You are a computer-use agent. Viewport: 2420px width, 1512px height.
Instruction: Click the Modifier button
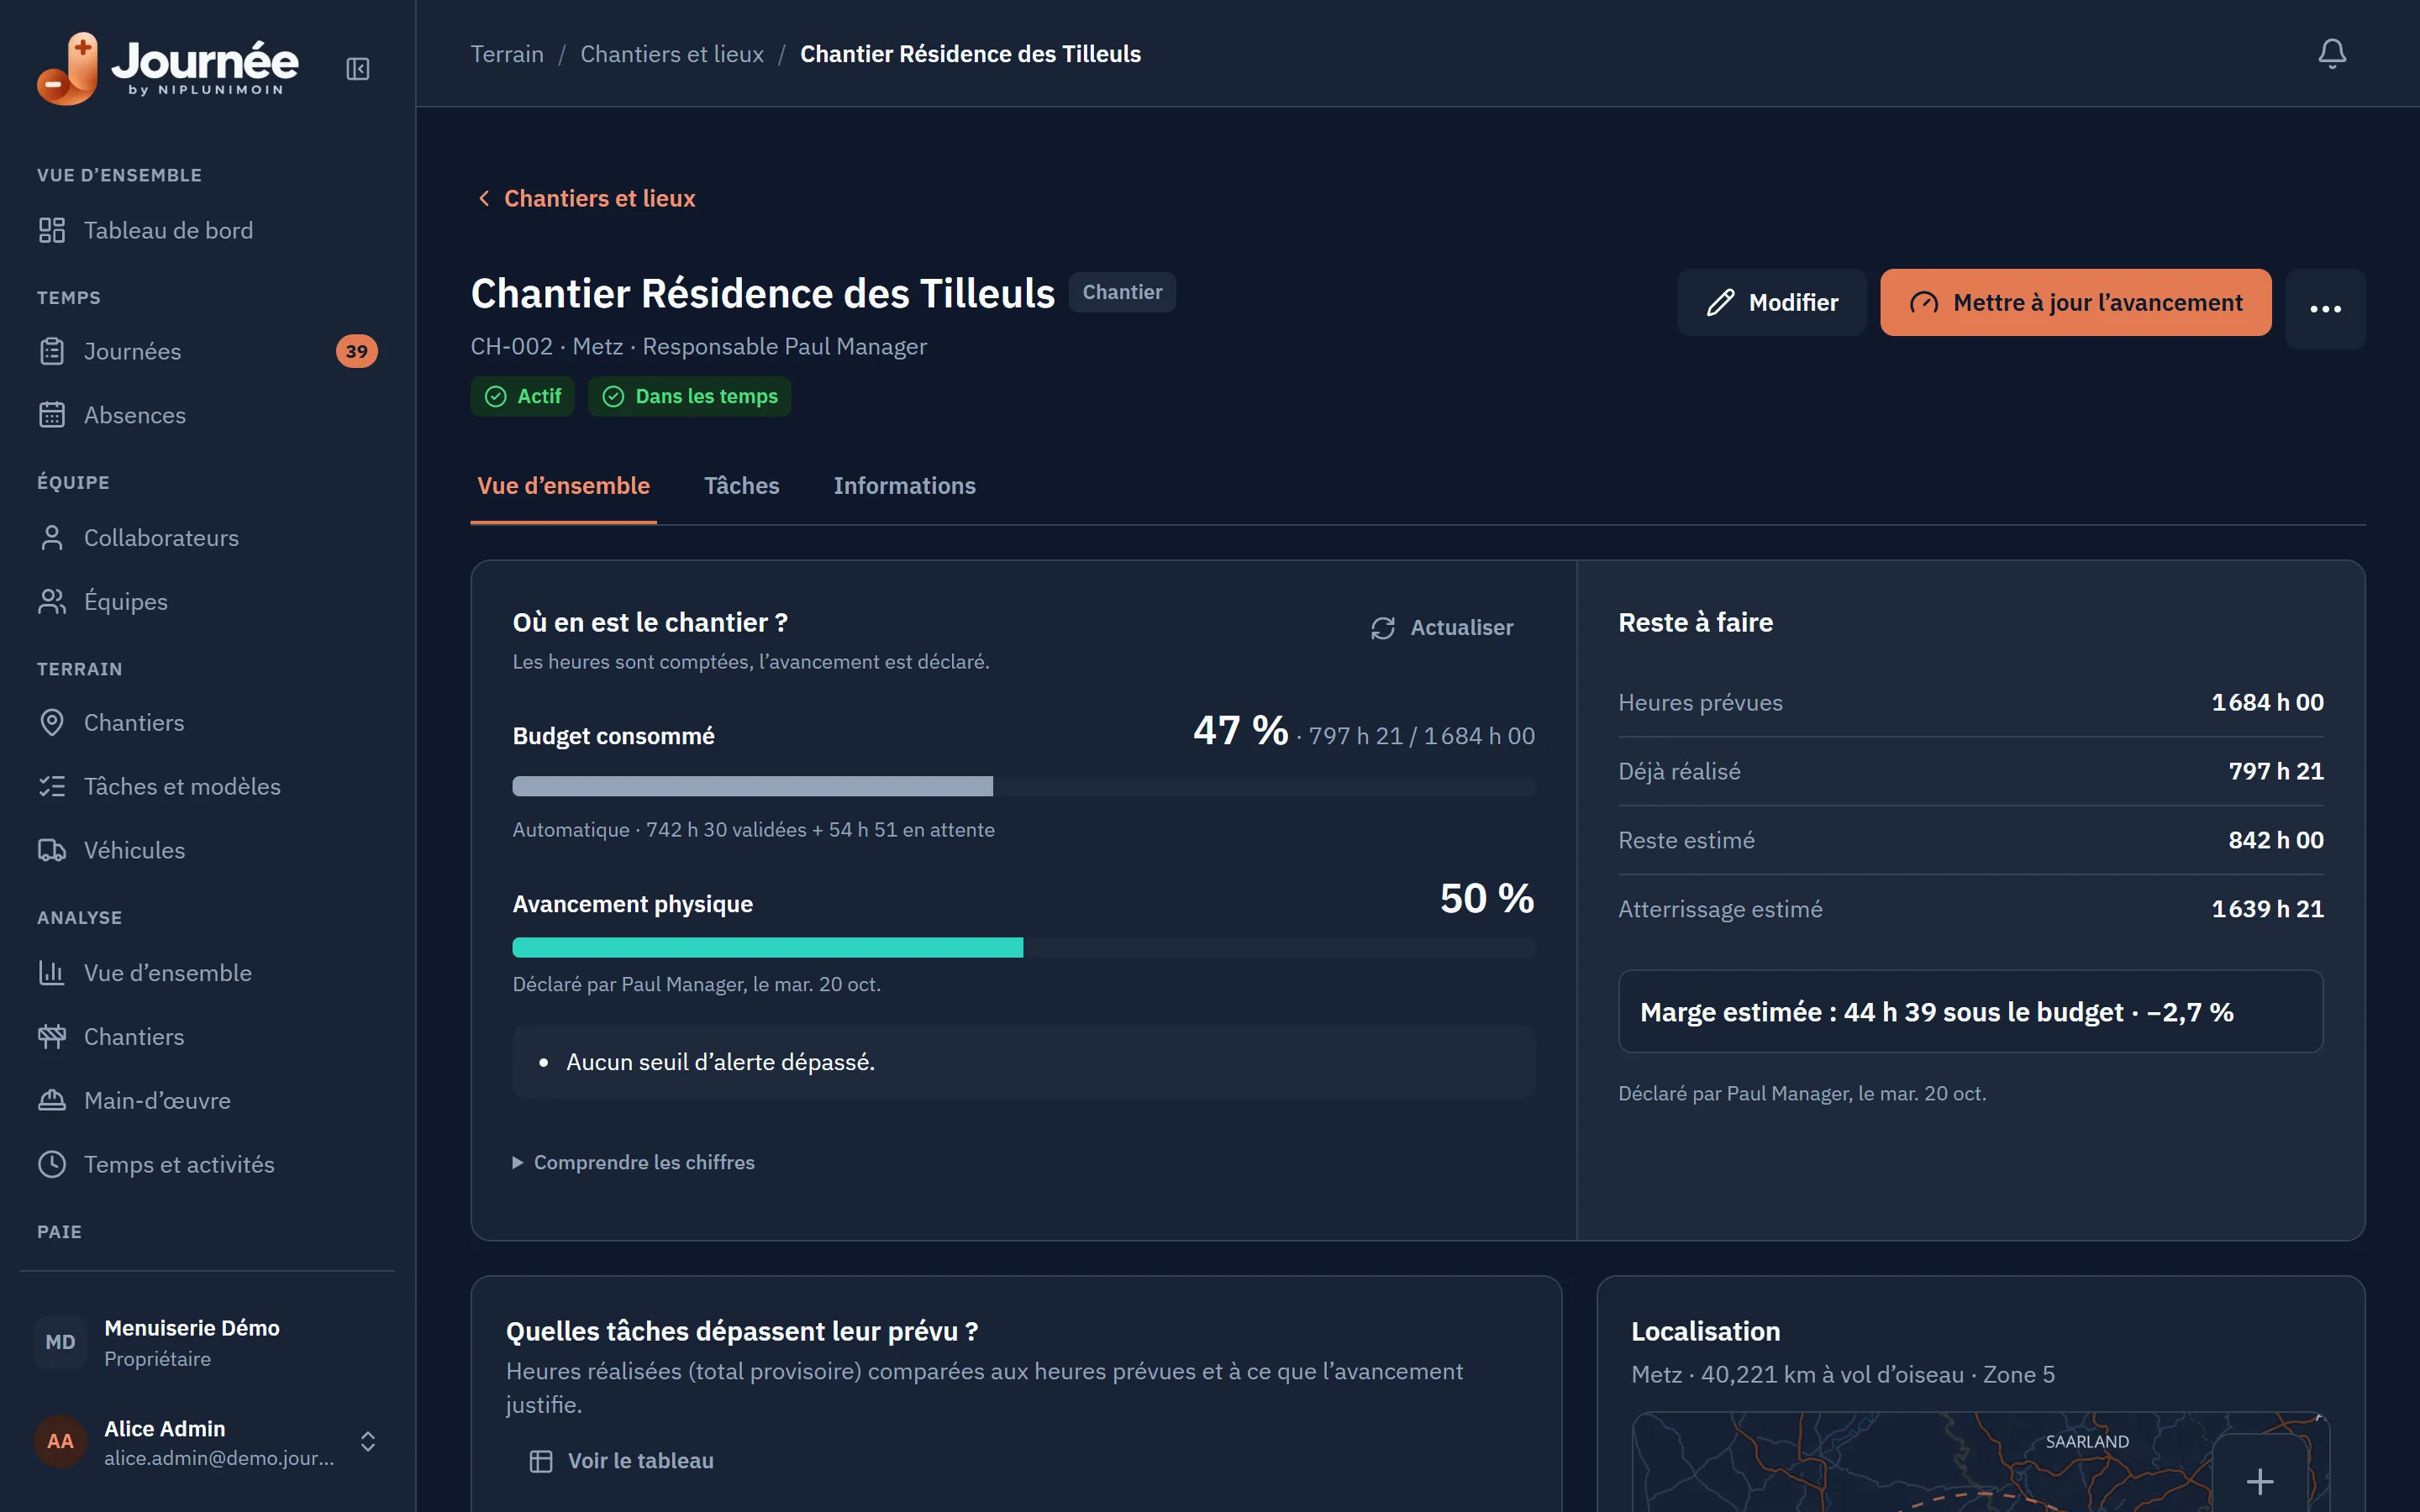point(1771,303)
